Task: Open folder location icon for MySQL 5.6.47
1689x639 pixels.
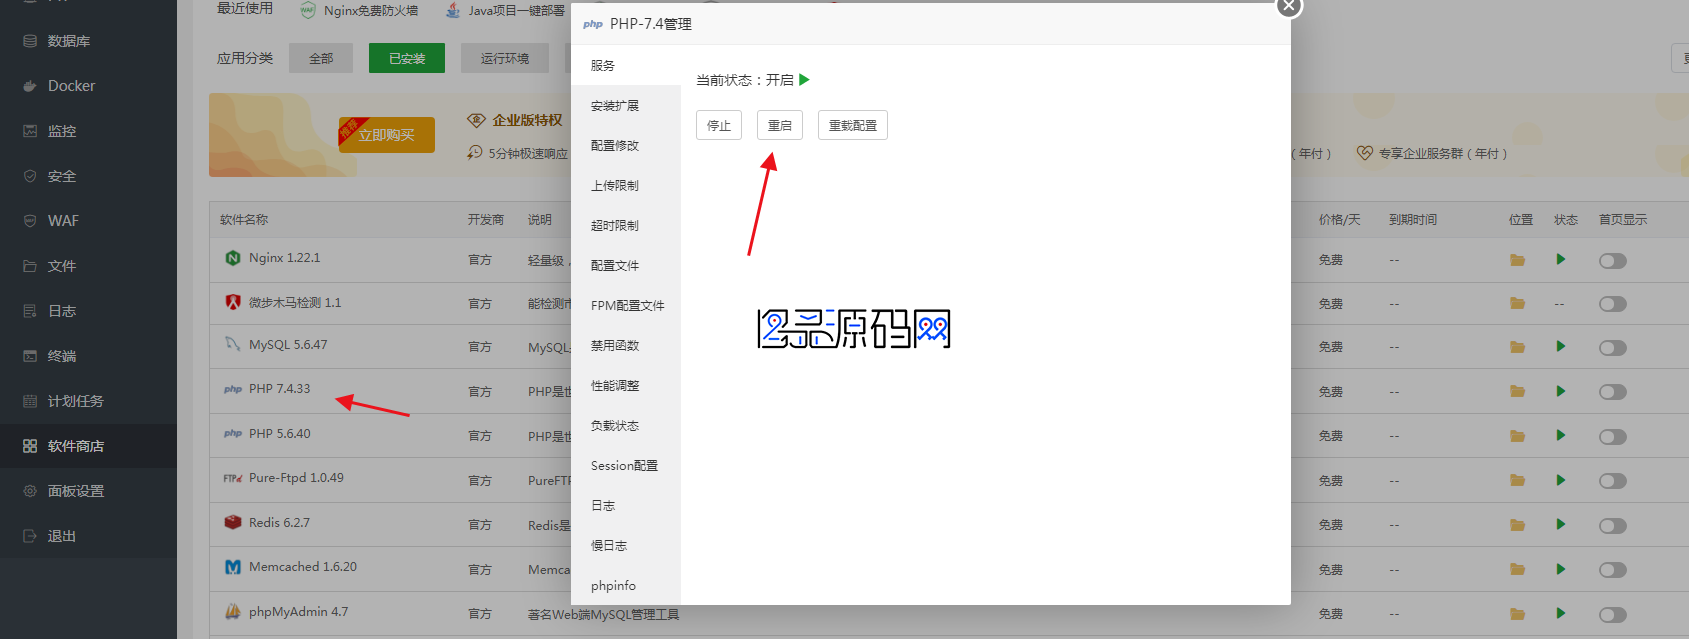Action: (1517, 347)
